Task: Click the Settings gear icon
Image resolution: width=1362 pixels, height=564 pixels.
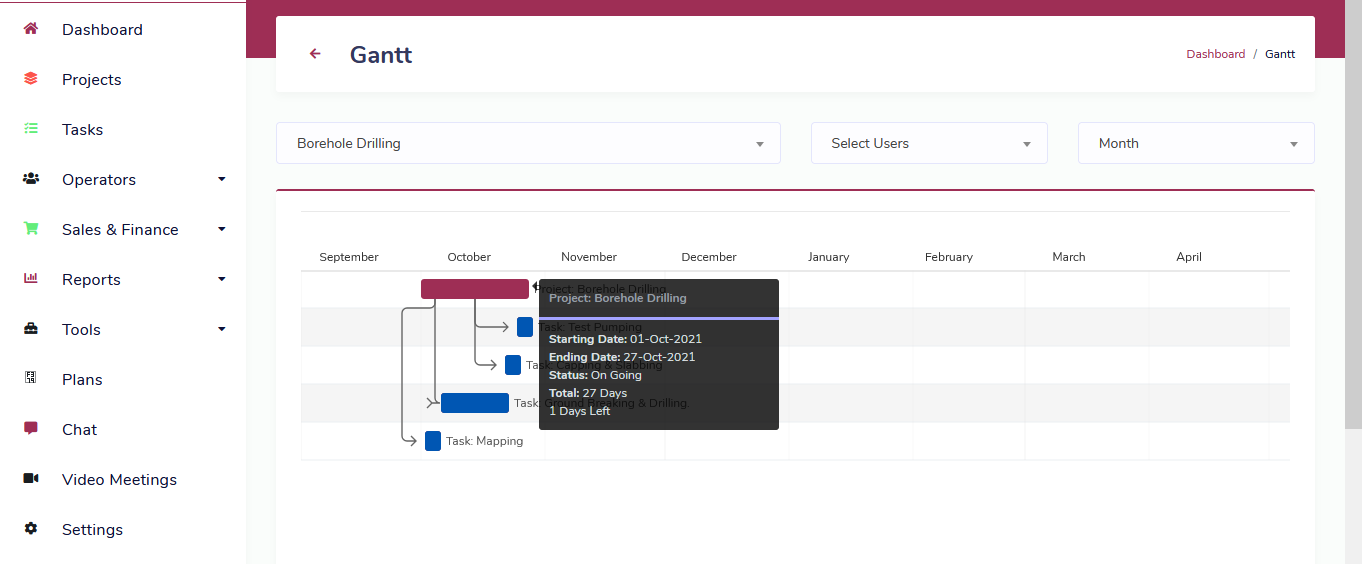Action: (31, 529)
